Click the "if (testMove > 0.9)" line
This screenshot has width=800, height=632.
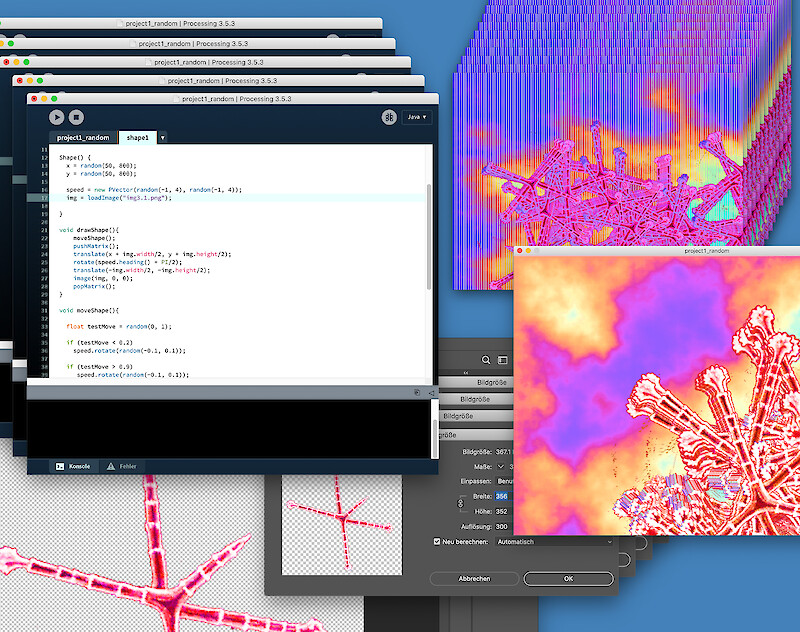[x=99, y=367]
